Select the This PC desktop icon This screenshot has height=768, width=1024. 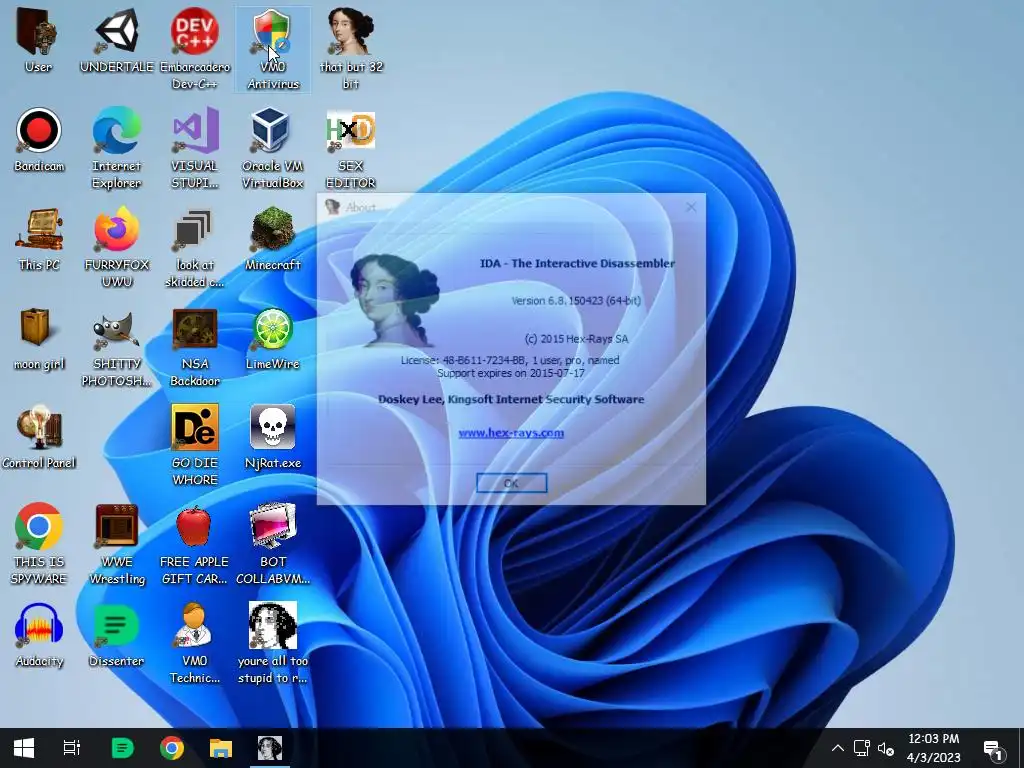pyautogui.click(x=39, y=238)
